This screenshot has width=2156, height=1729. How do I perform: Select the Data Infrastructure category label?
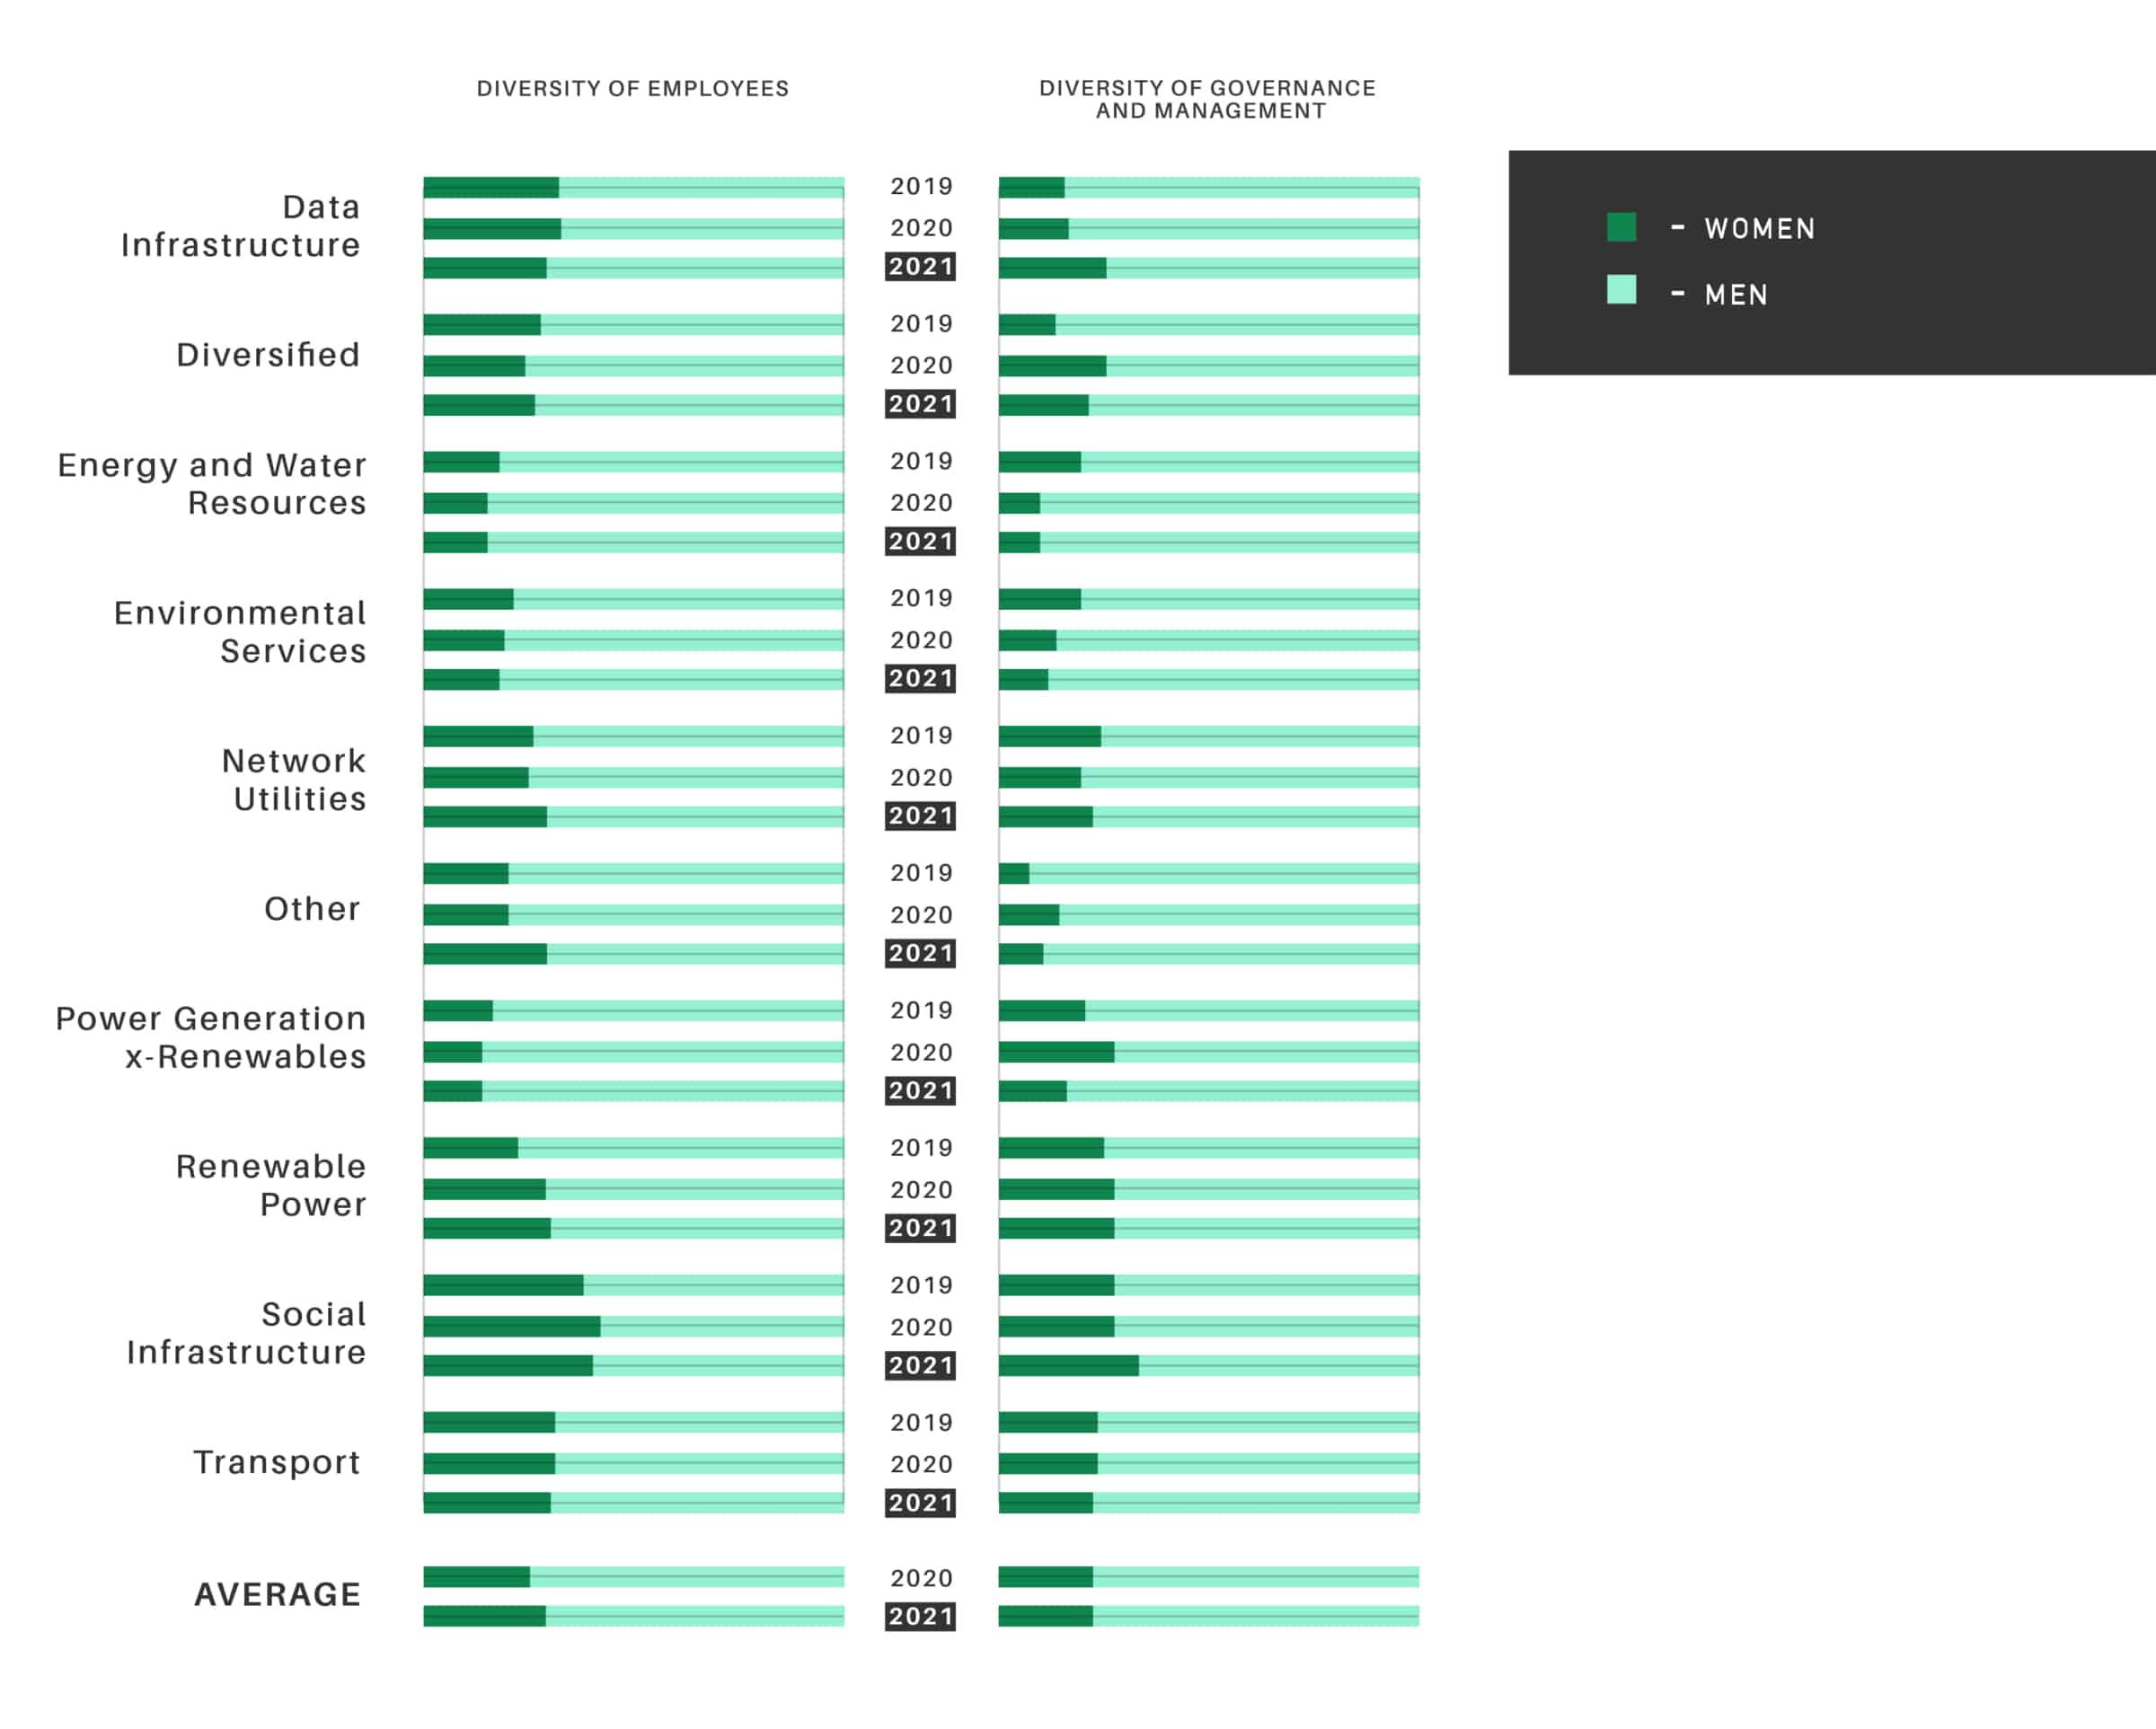tap(241, 226)
